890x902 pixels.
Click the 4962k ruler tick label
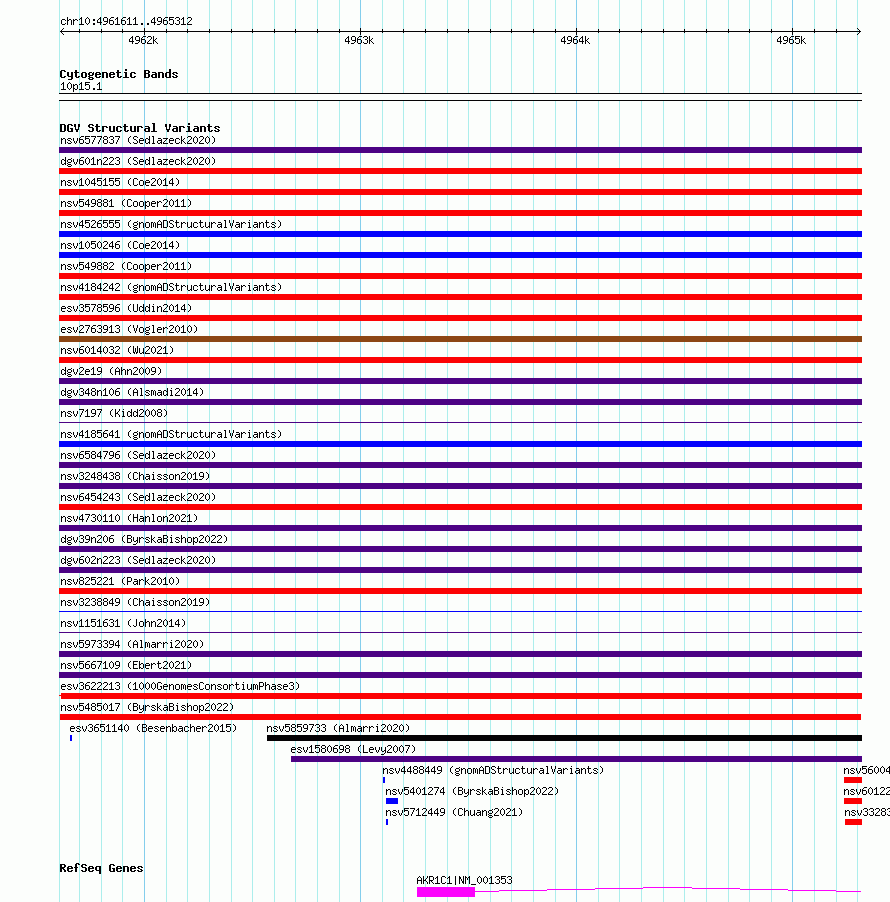pyautogui.click(x=143, y=40)
